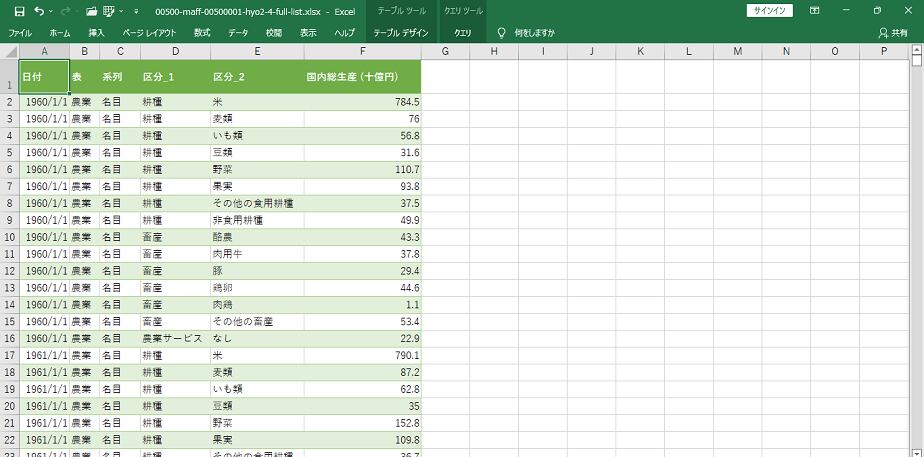Image resolution: width=924 pixels, height=457 pixels.
Task: Open the Customize Quick Access Toolbar dropdown
Action: point(137,11)
